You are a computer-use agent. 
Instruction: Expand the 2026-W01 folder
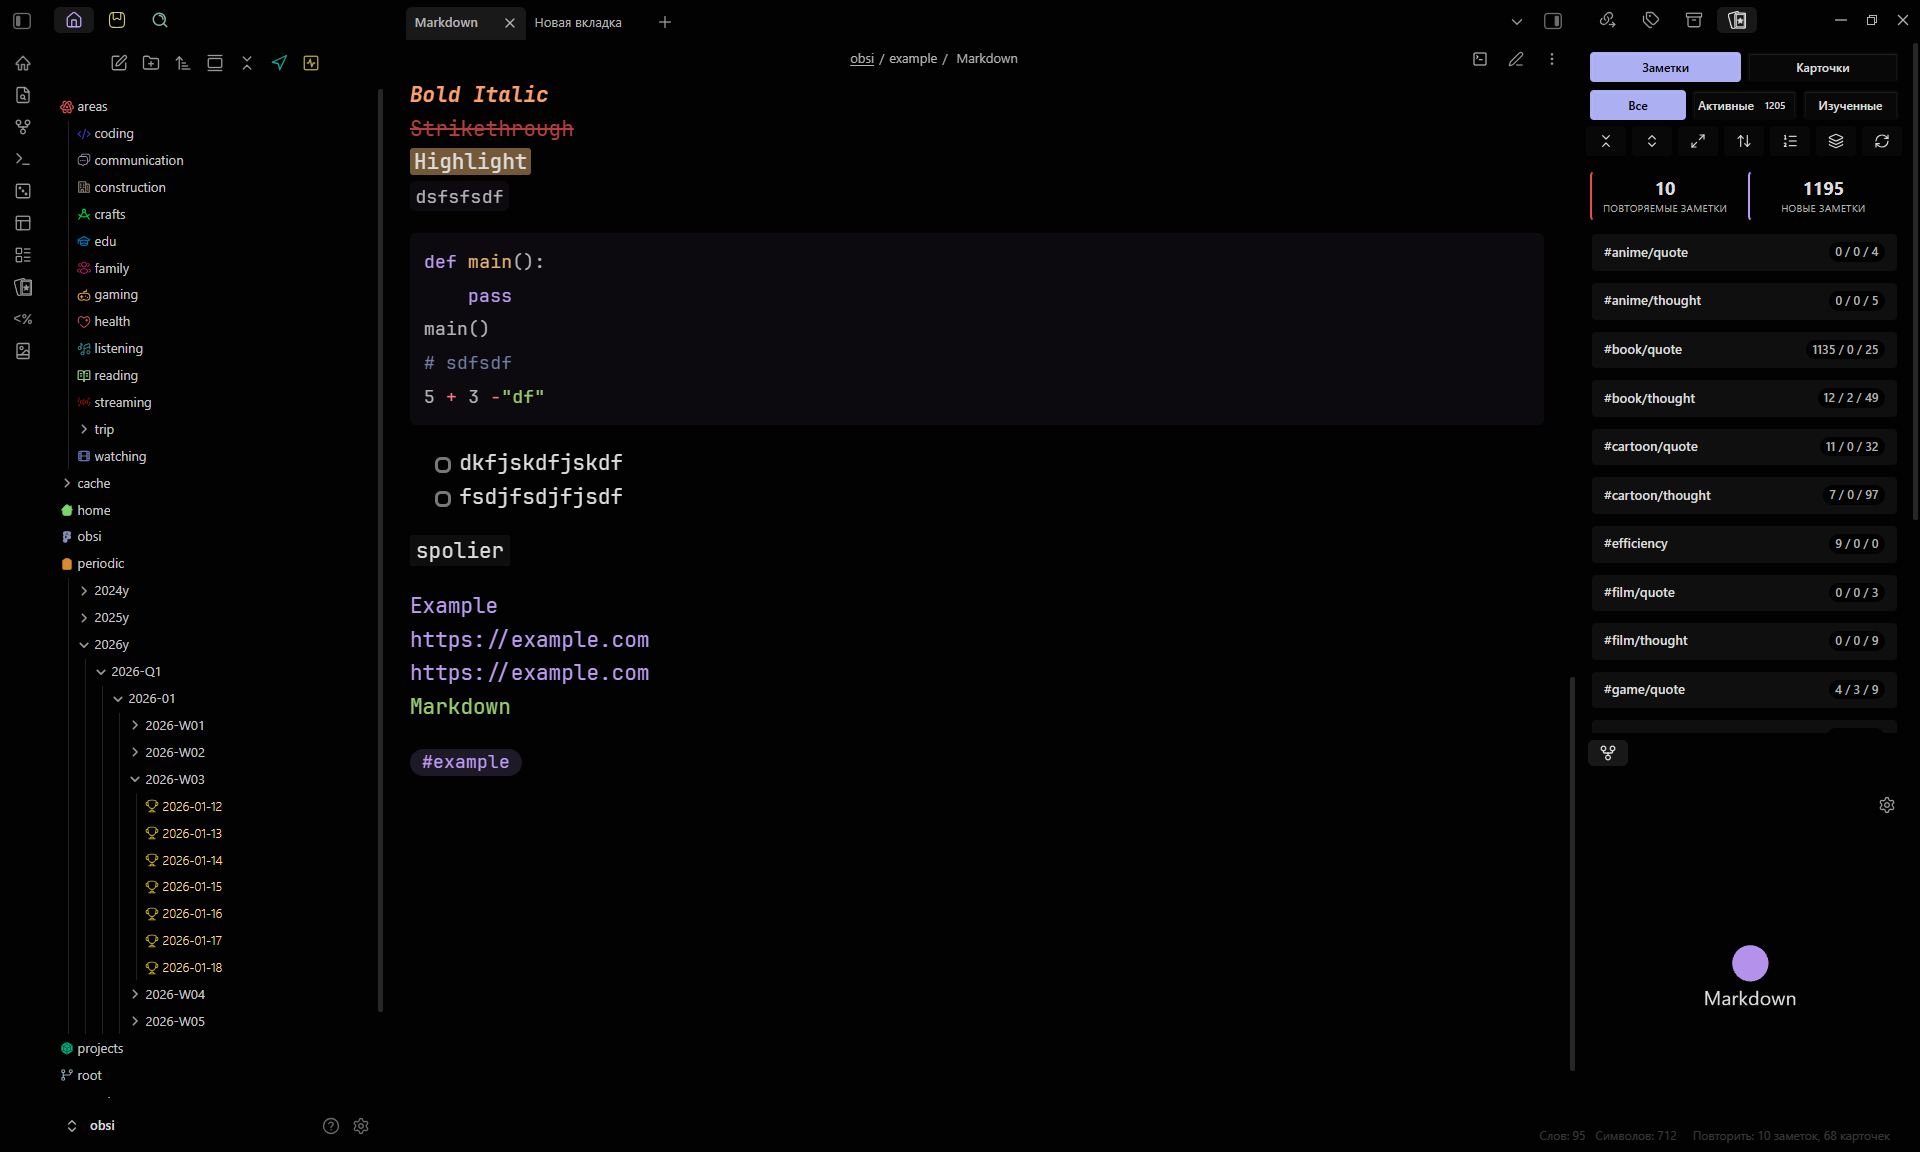pyautogui.click(x=135, y=725)
